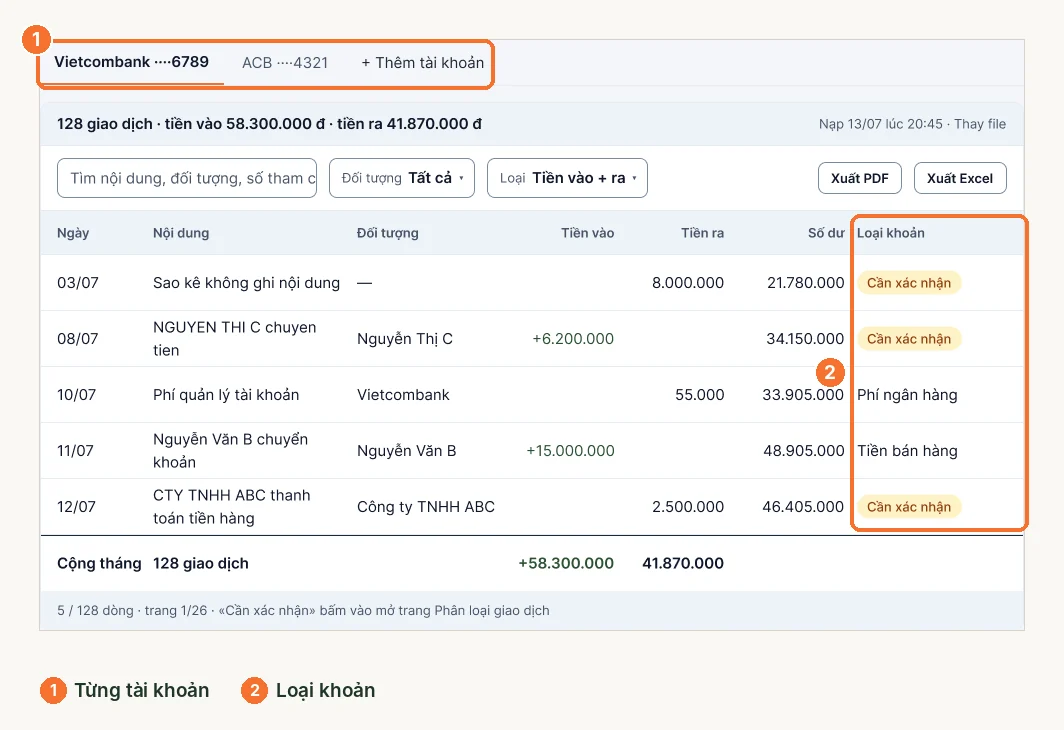
Task: Click the Tiền ra column header
Action: [702, 233]
